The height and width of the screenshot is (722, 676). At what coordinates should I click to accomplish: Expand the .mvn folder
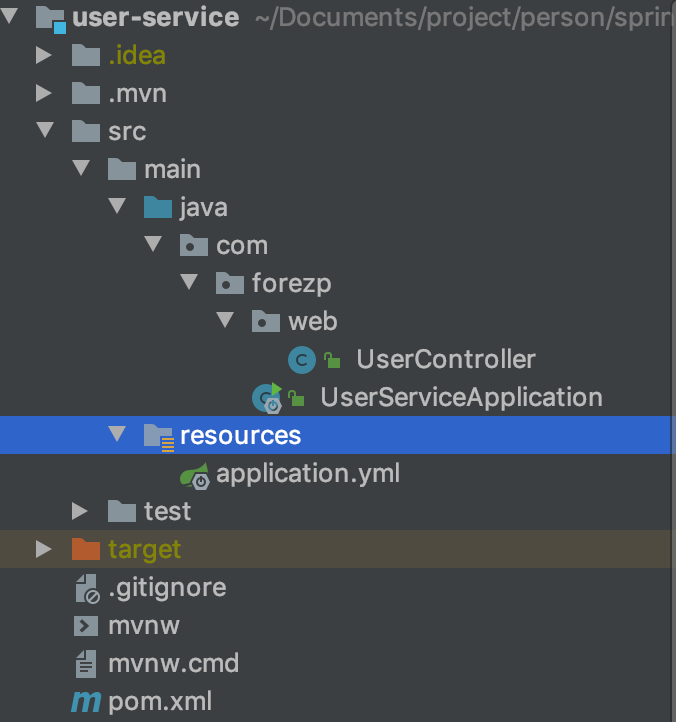click(x=43, y=94)
